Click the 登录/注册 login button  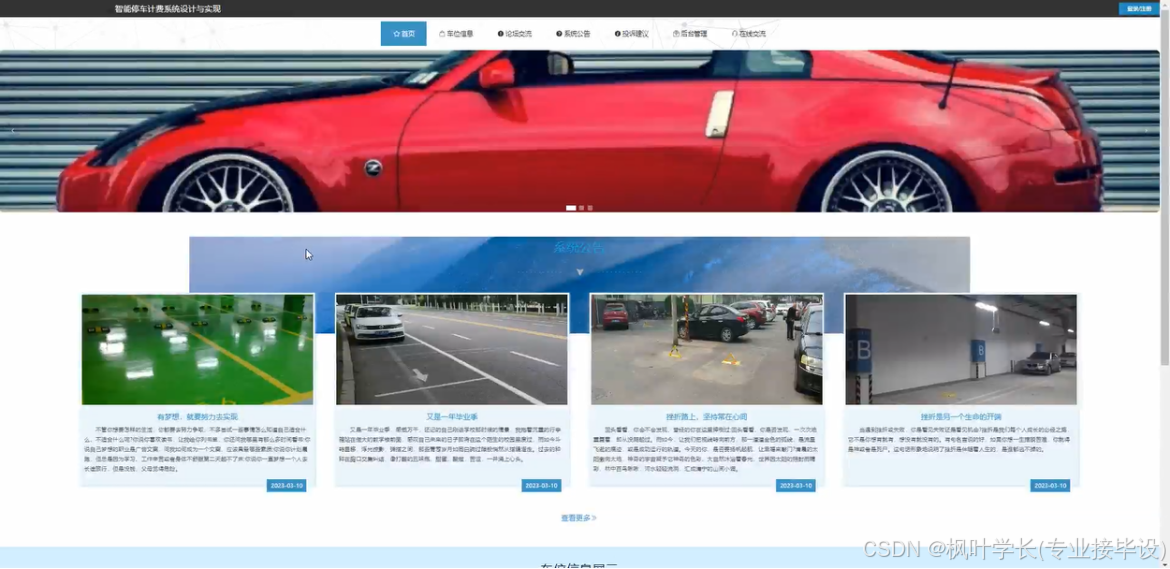click(x=1139, y=9)
